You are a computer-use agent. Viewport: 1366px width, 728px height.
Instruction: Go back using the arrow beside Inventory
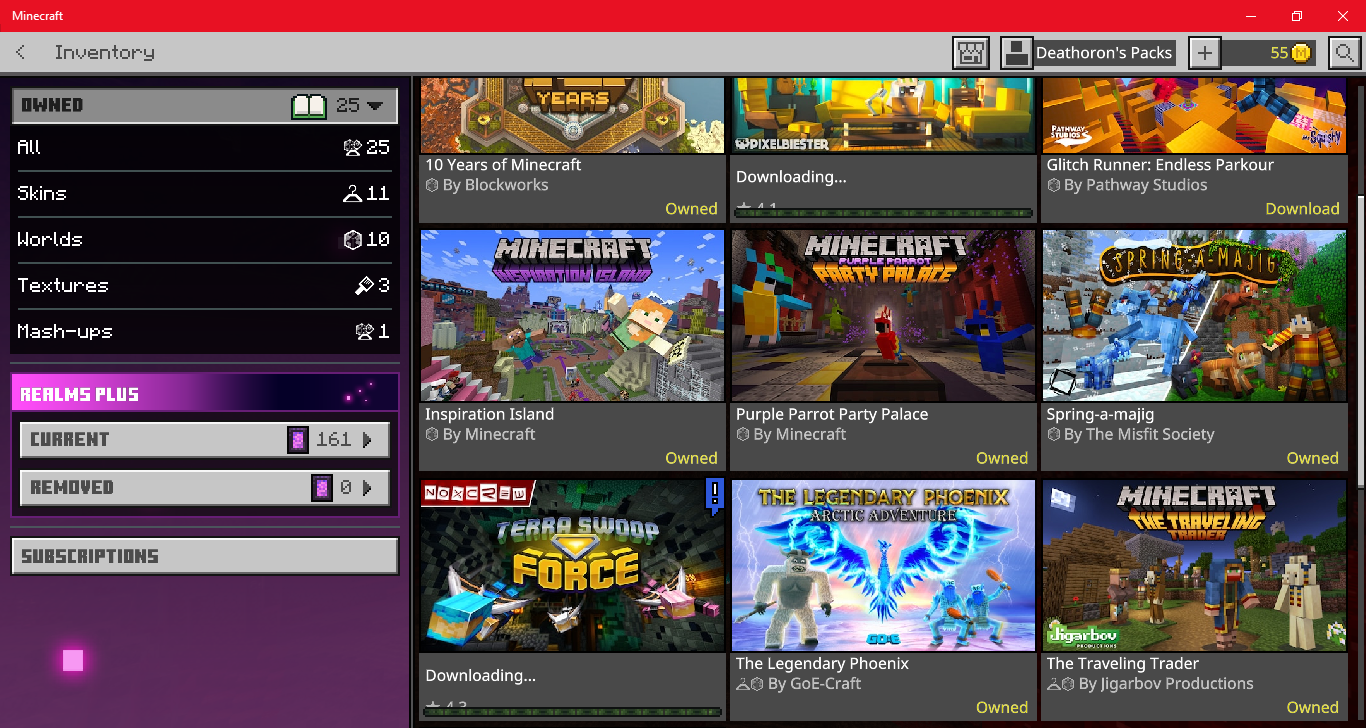[21, 52]
